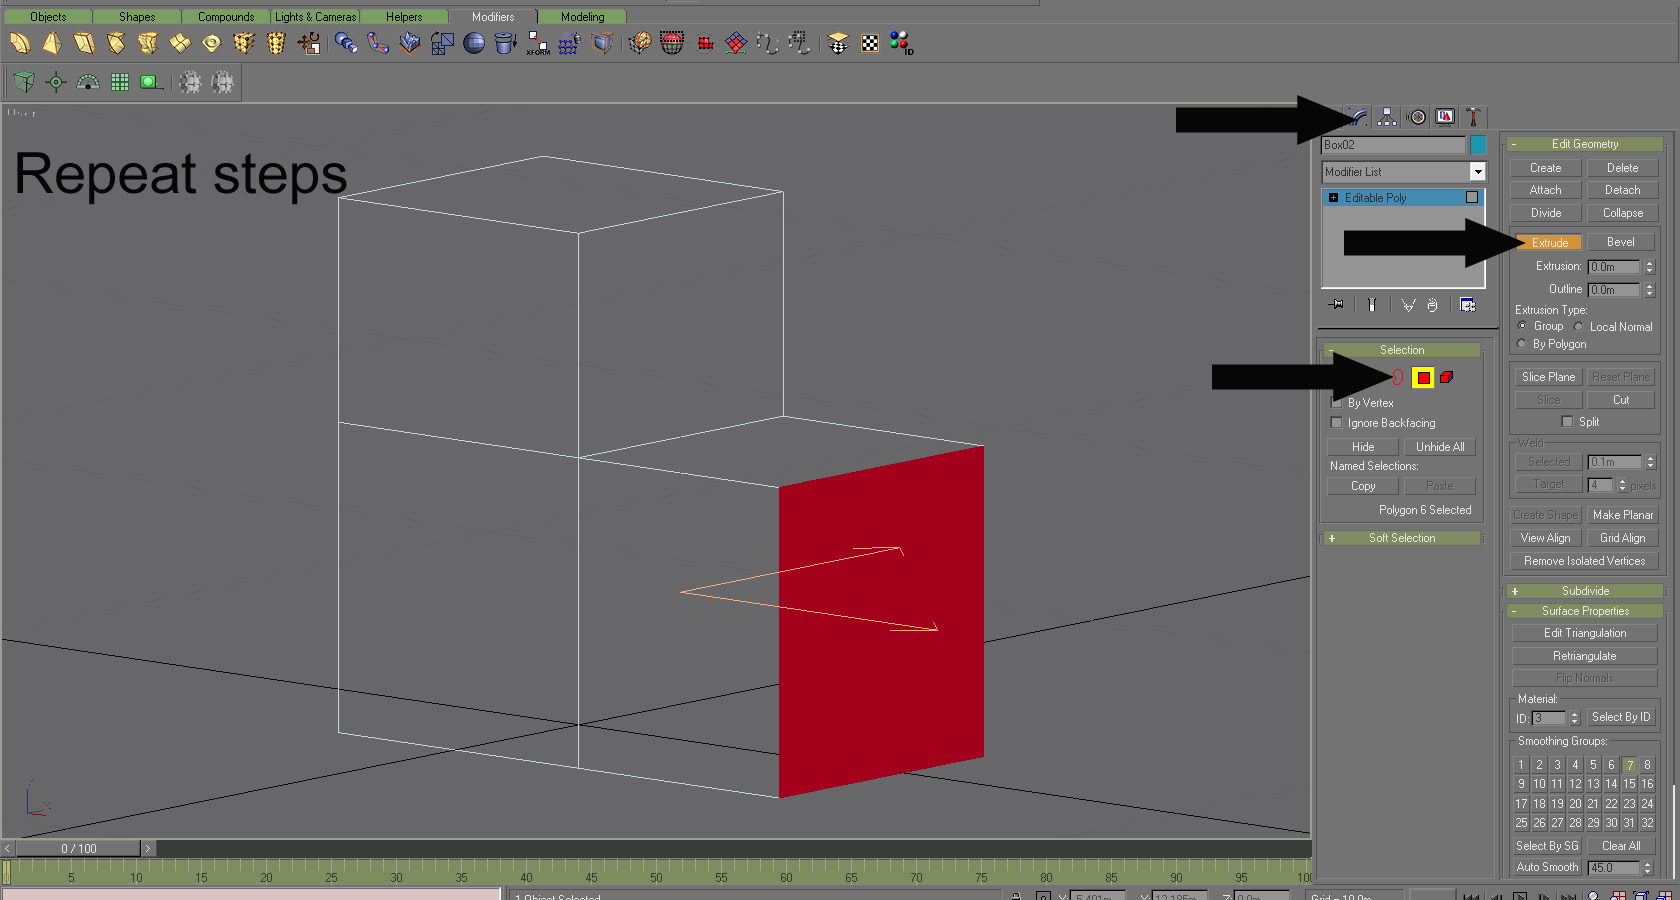This screenshot has height=900, width=1680.
Task: Click the XForm modifier icon
Action: pyautogui.click(x=538, y=43)
